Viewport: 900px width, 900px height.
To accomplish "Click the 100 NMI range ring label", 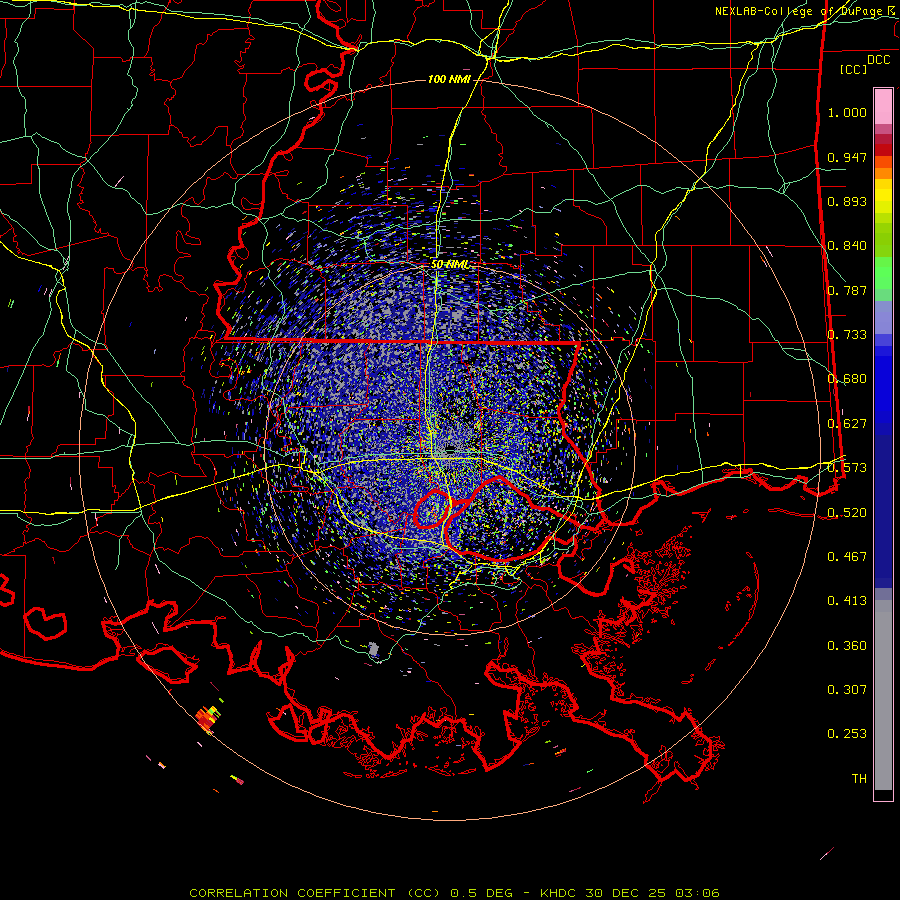I will [449, 79].
